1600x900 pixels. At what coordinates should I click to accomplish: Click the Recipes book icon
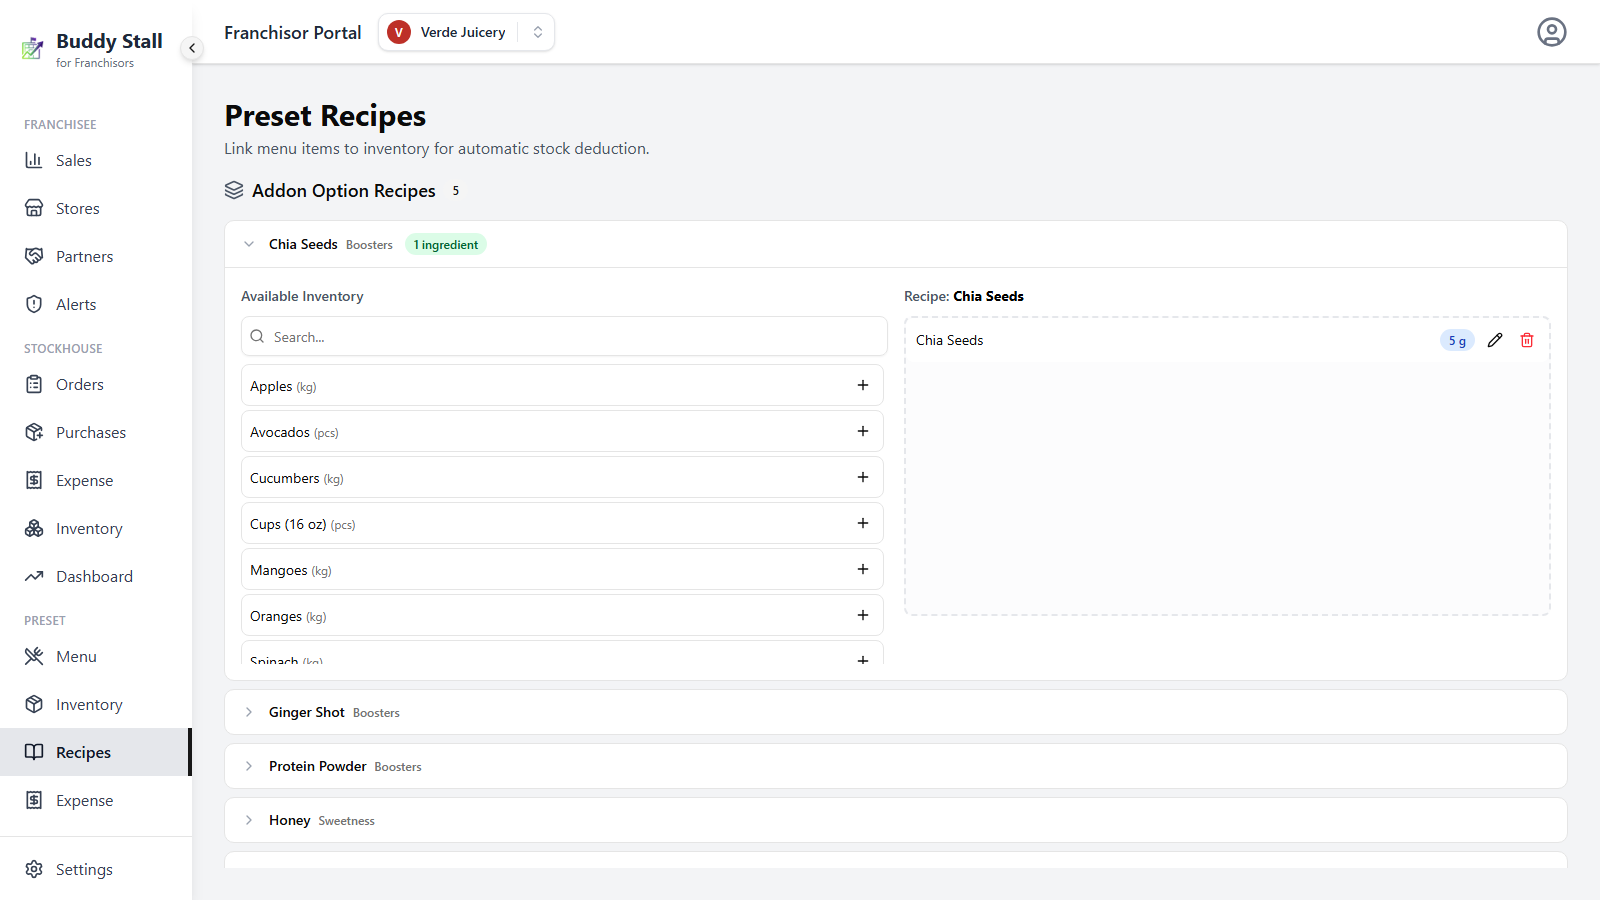pyautogui.click(x=34, y=752)
